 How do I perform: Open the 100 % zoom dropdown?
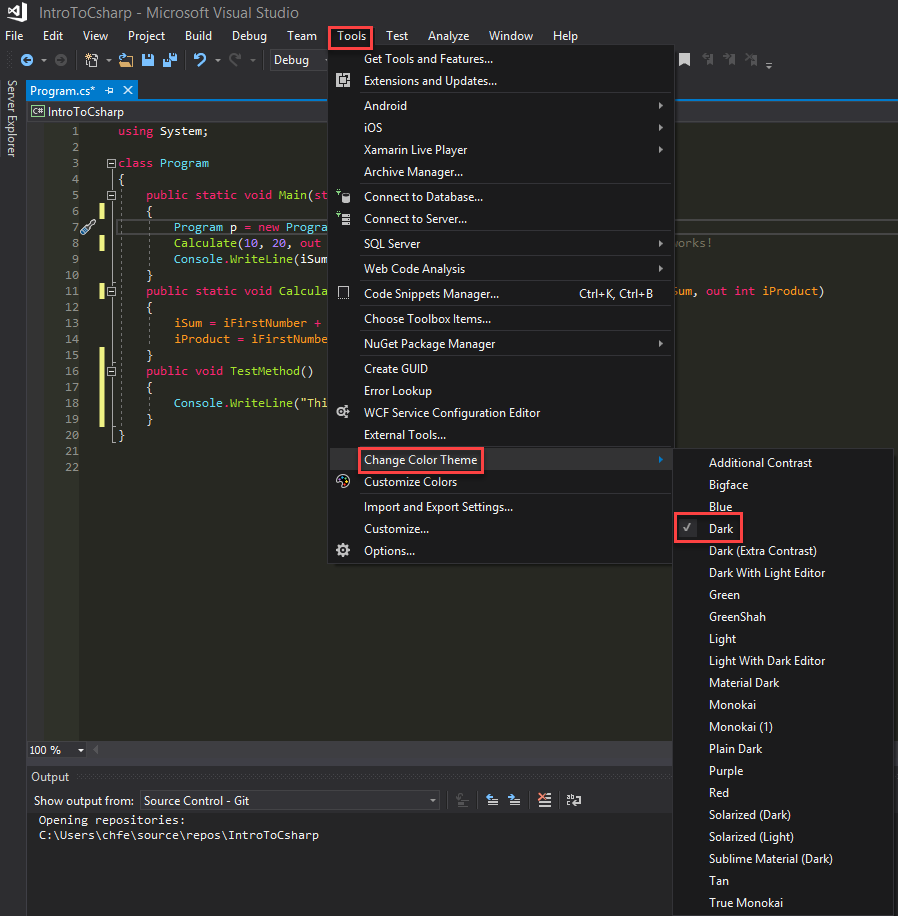(81, 750)
